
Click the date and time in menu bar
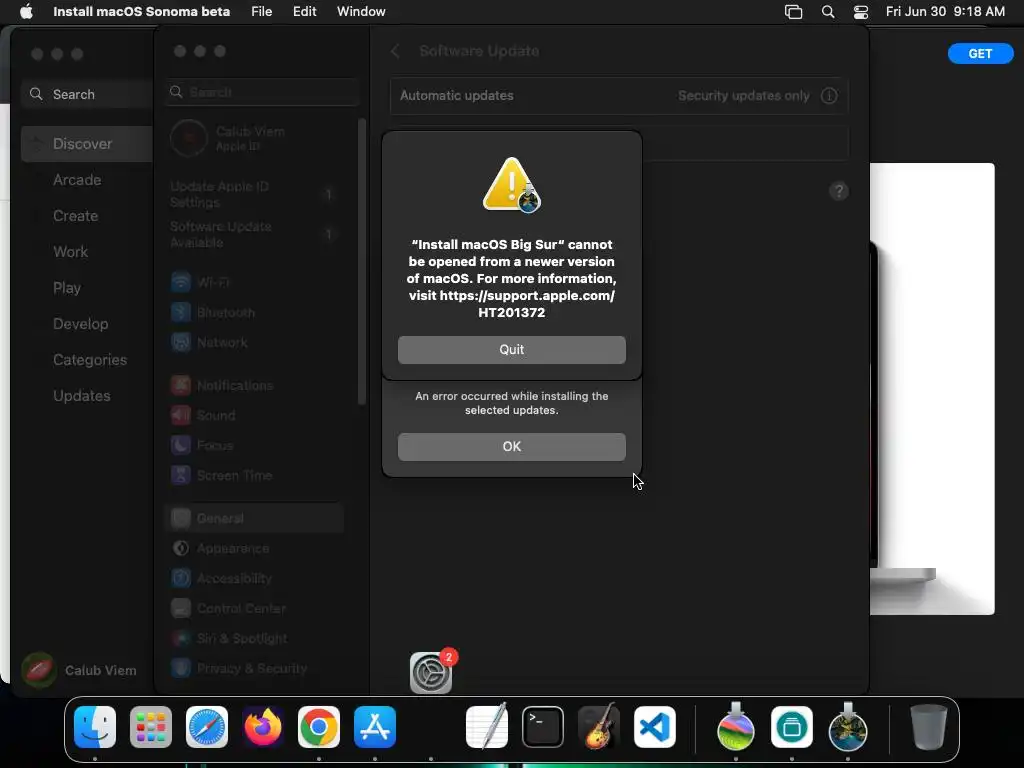pos(945,11)
